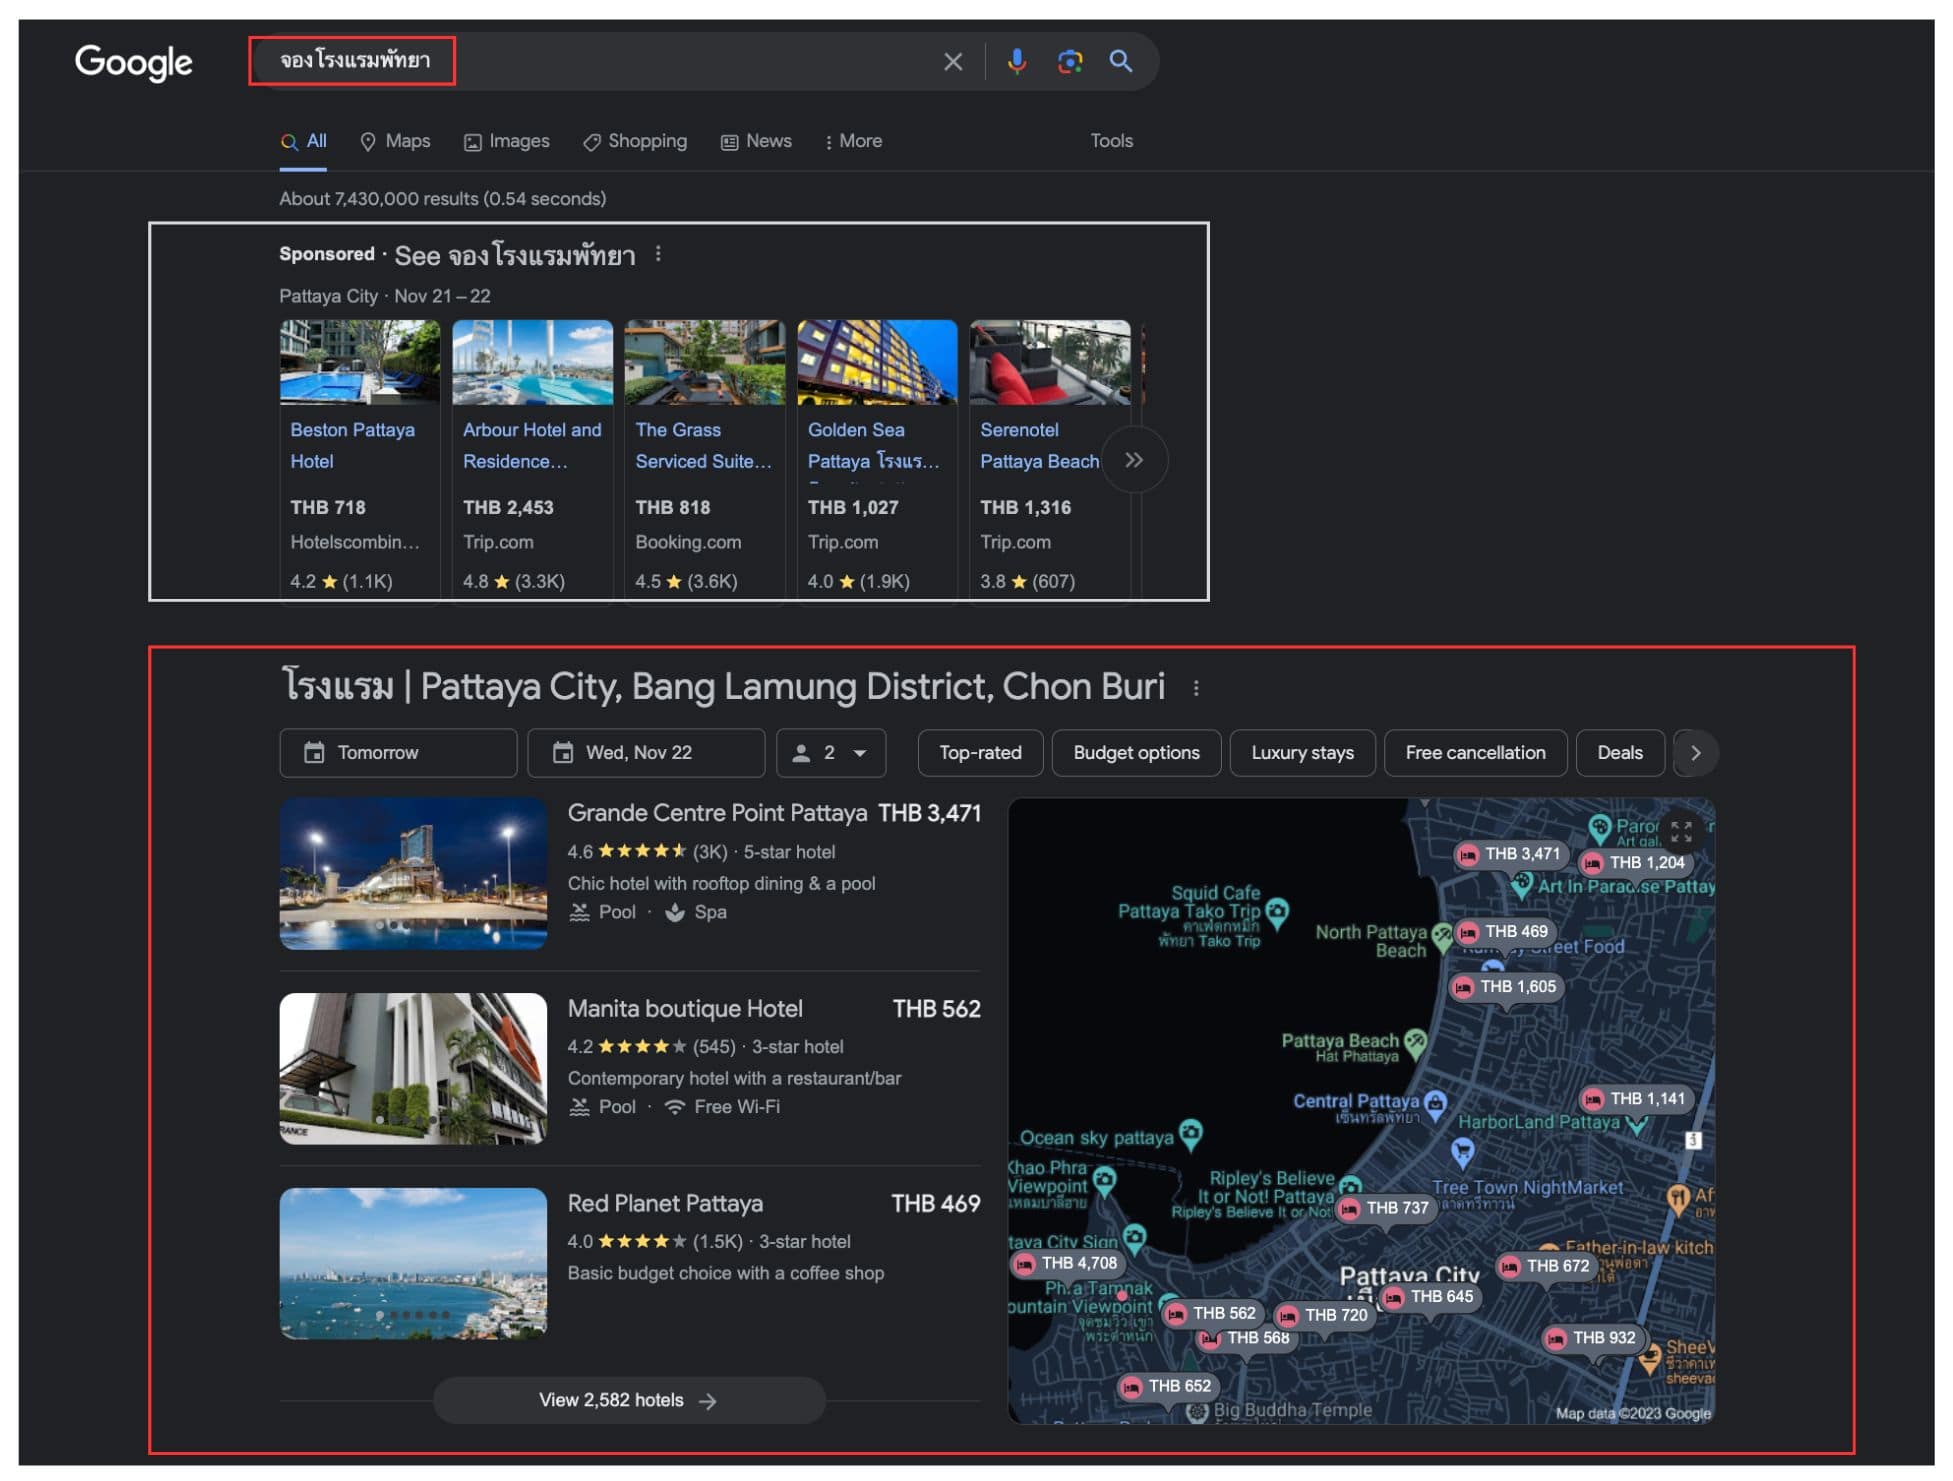Screen dimensions: 1953x1481
Task: Click Red Planet Pattaya photo thumbnail
Action: [413, 1264]
